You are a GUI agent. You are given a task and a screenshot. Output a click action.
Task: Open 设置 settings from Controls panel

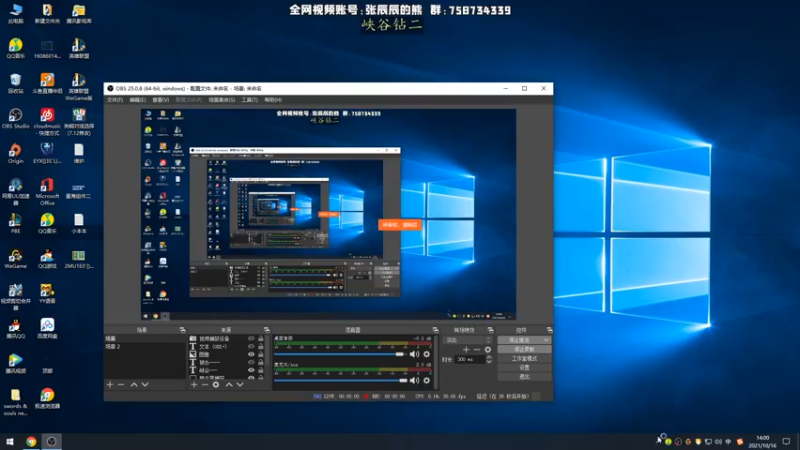[524, 368]
